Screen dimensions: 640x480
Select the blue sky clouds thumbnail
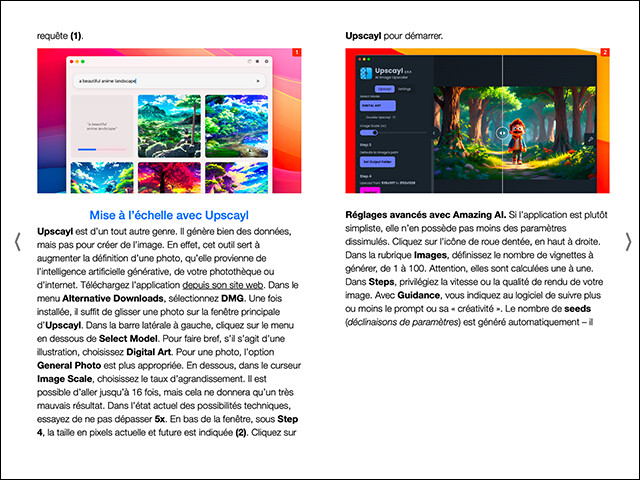[x=102, y=178]
